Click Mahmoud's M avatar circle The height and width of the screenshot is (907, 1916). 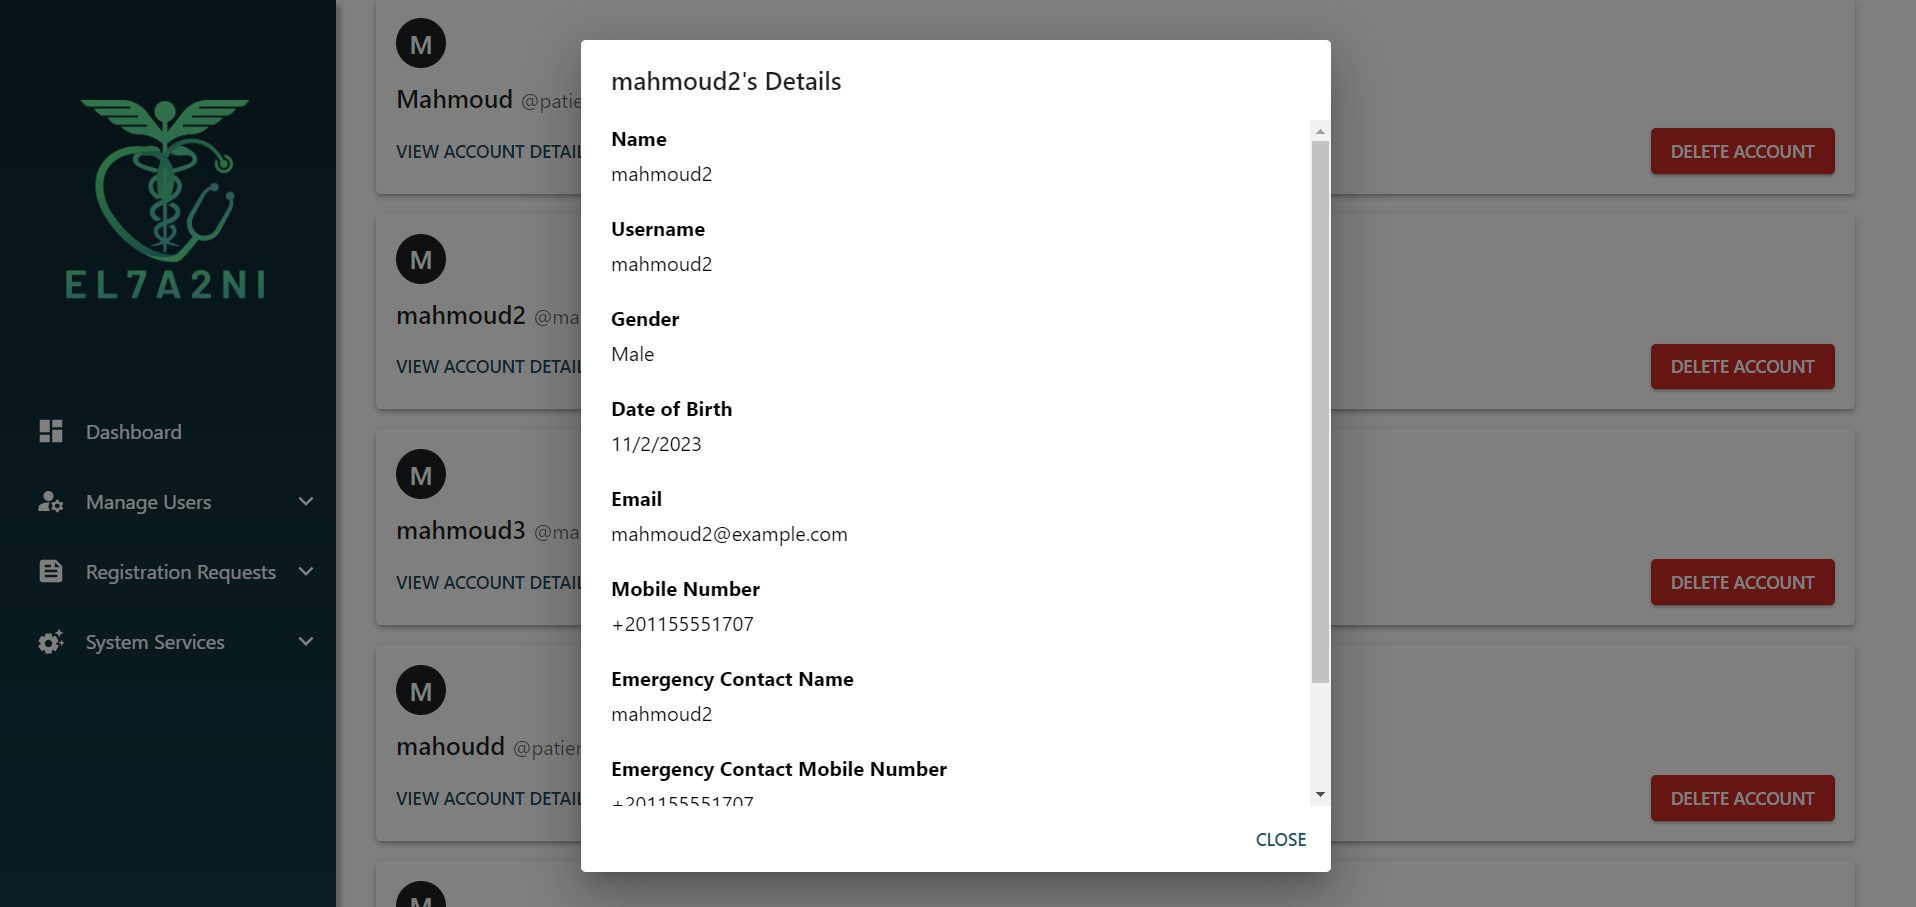tap(421, 44)
